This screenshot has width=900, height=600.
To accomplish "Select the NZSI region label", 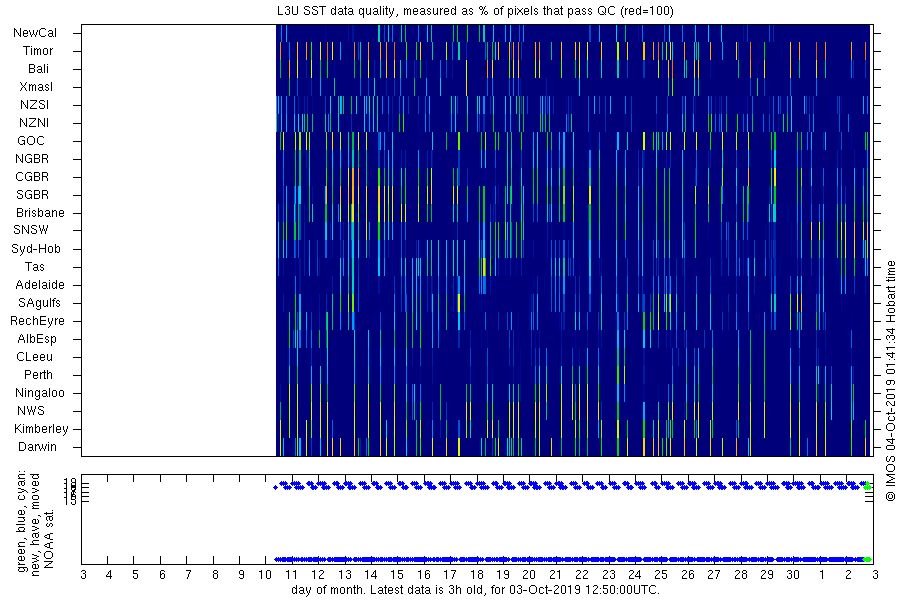I will tap(34, 105).
